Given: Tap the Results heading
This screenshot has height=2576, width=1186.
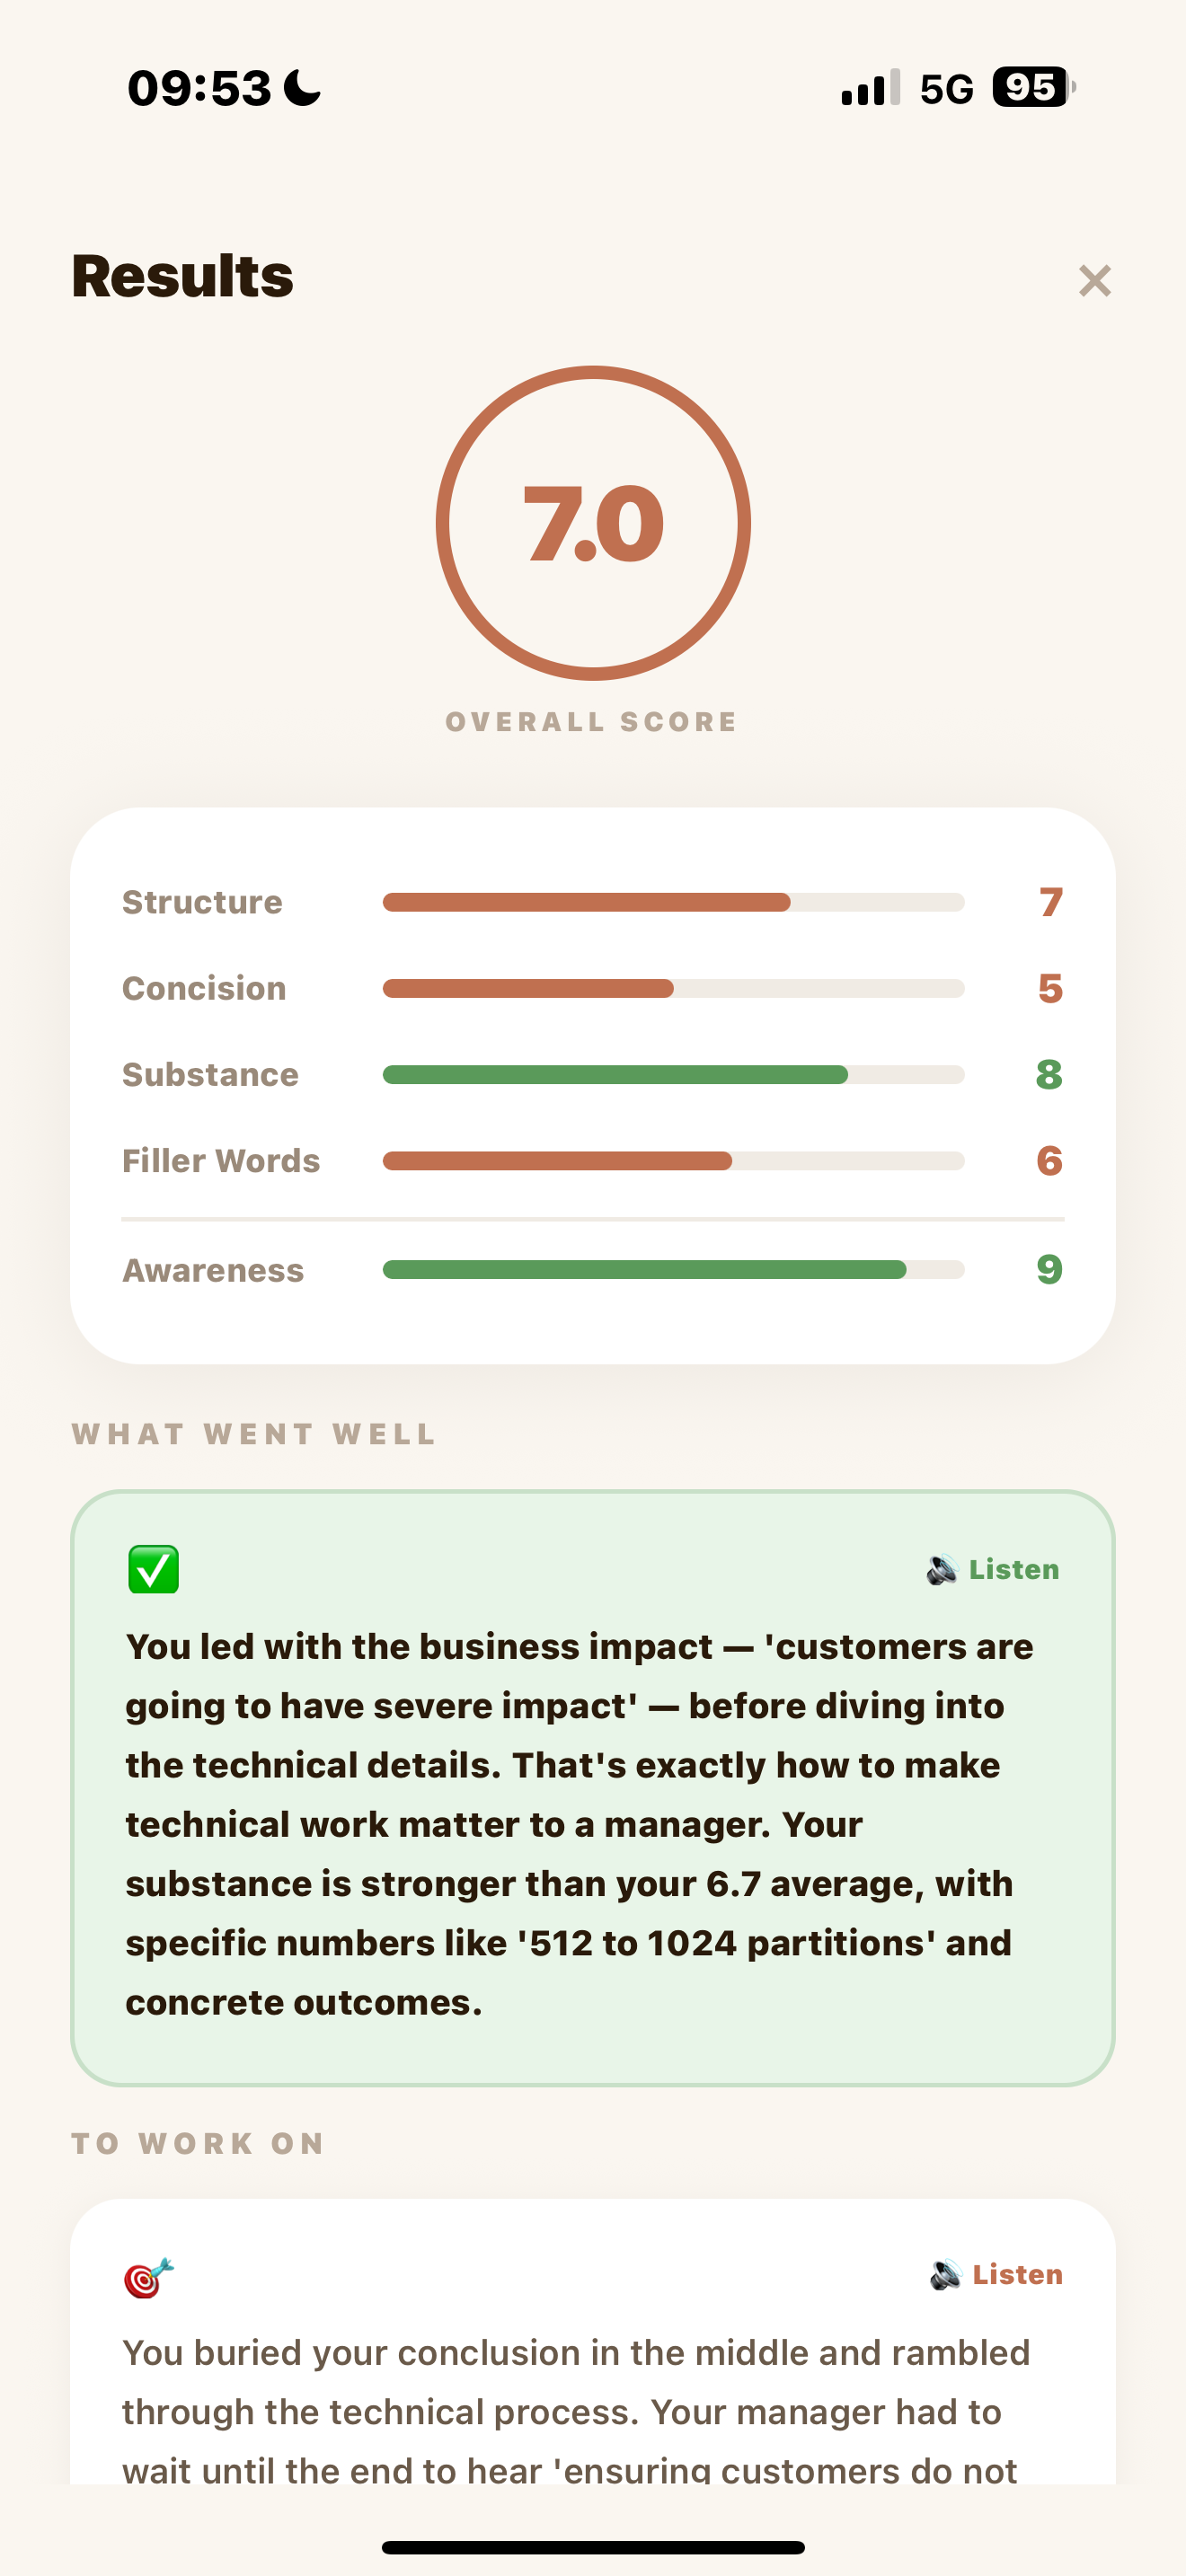Looking at the screenshot, I should pyautogui.click(x=183, y=276).
